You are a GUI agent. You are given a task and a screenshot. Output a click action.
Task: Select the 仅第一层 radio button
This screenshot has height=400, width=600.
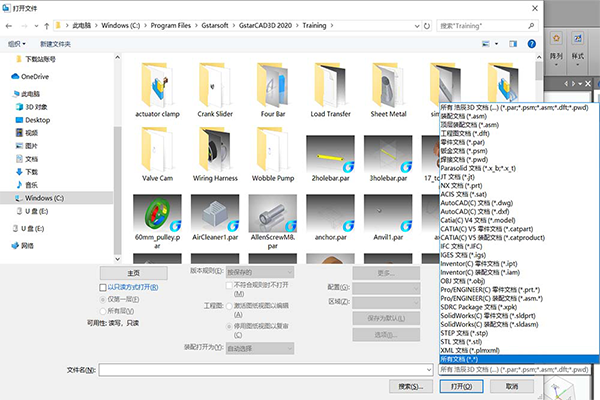pos(102,299)
